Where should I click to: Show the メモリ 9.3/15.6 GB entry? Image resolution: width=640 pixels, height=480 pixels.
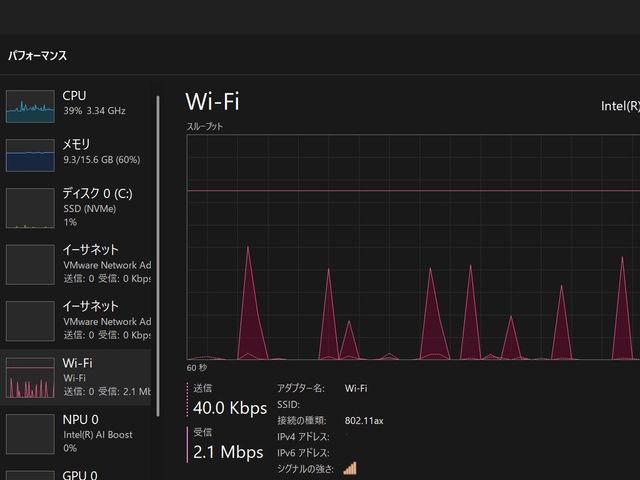pos(100,152)
